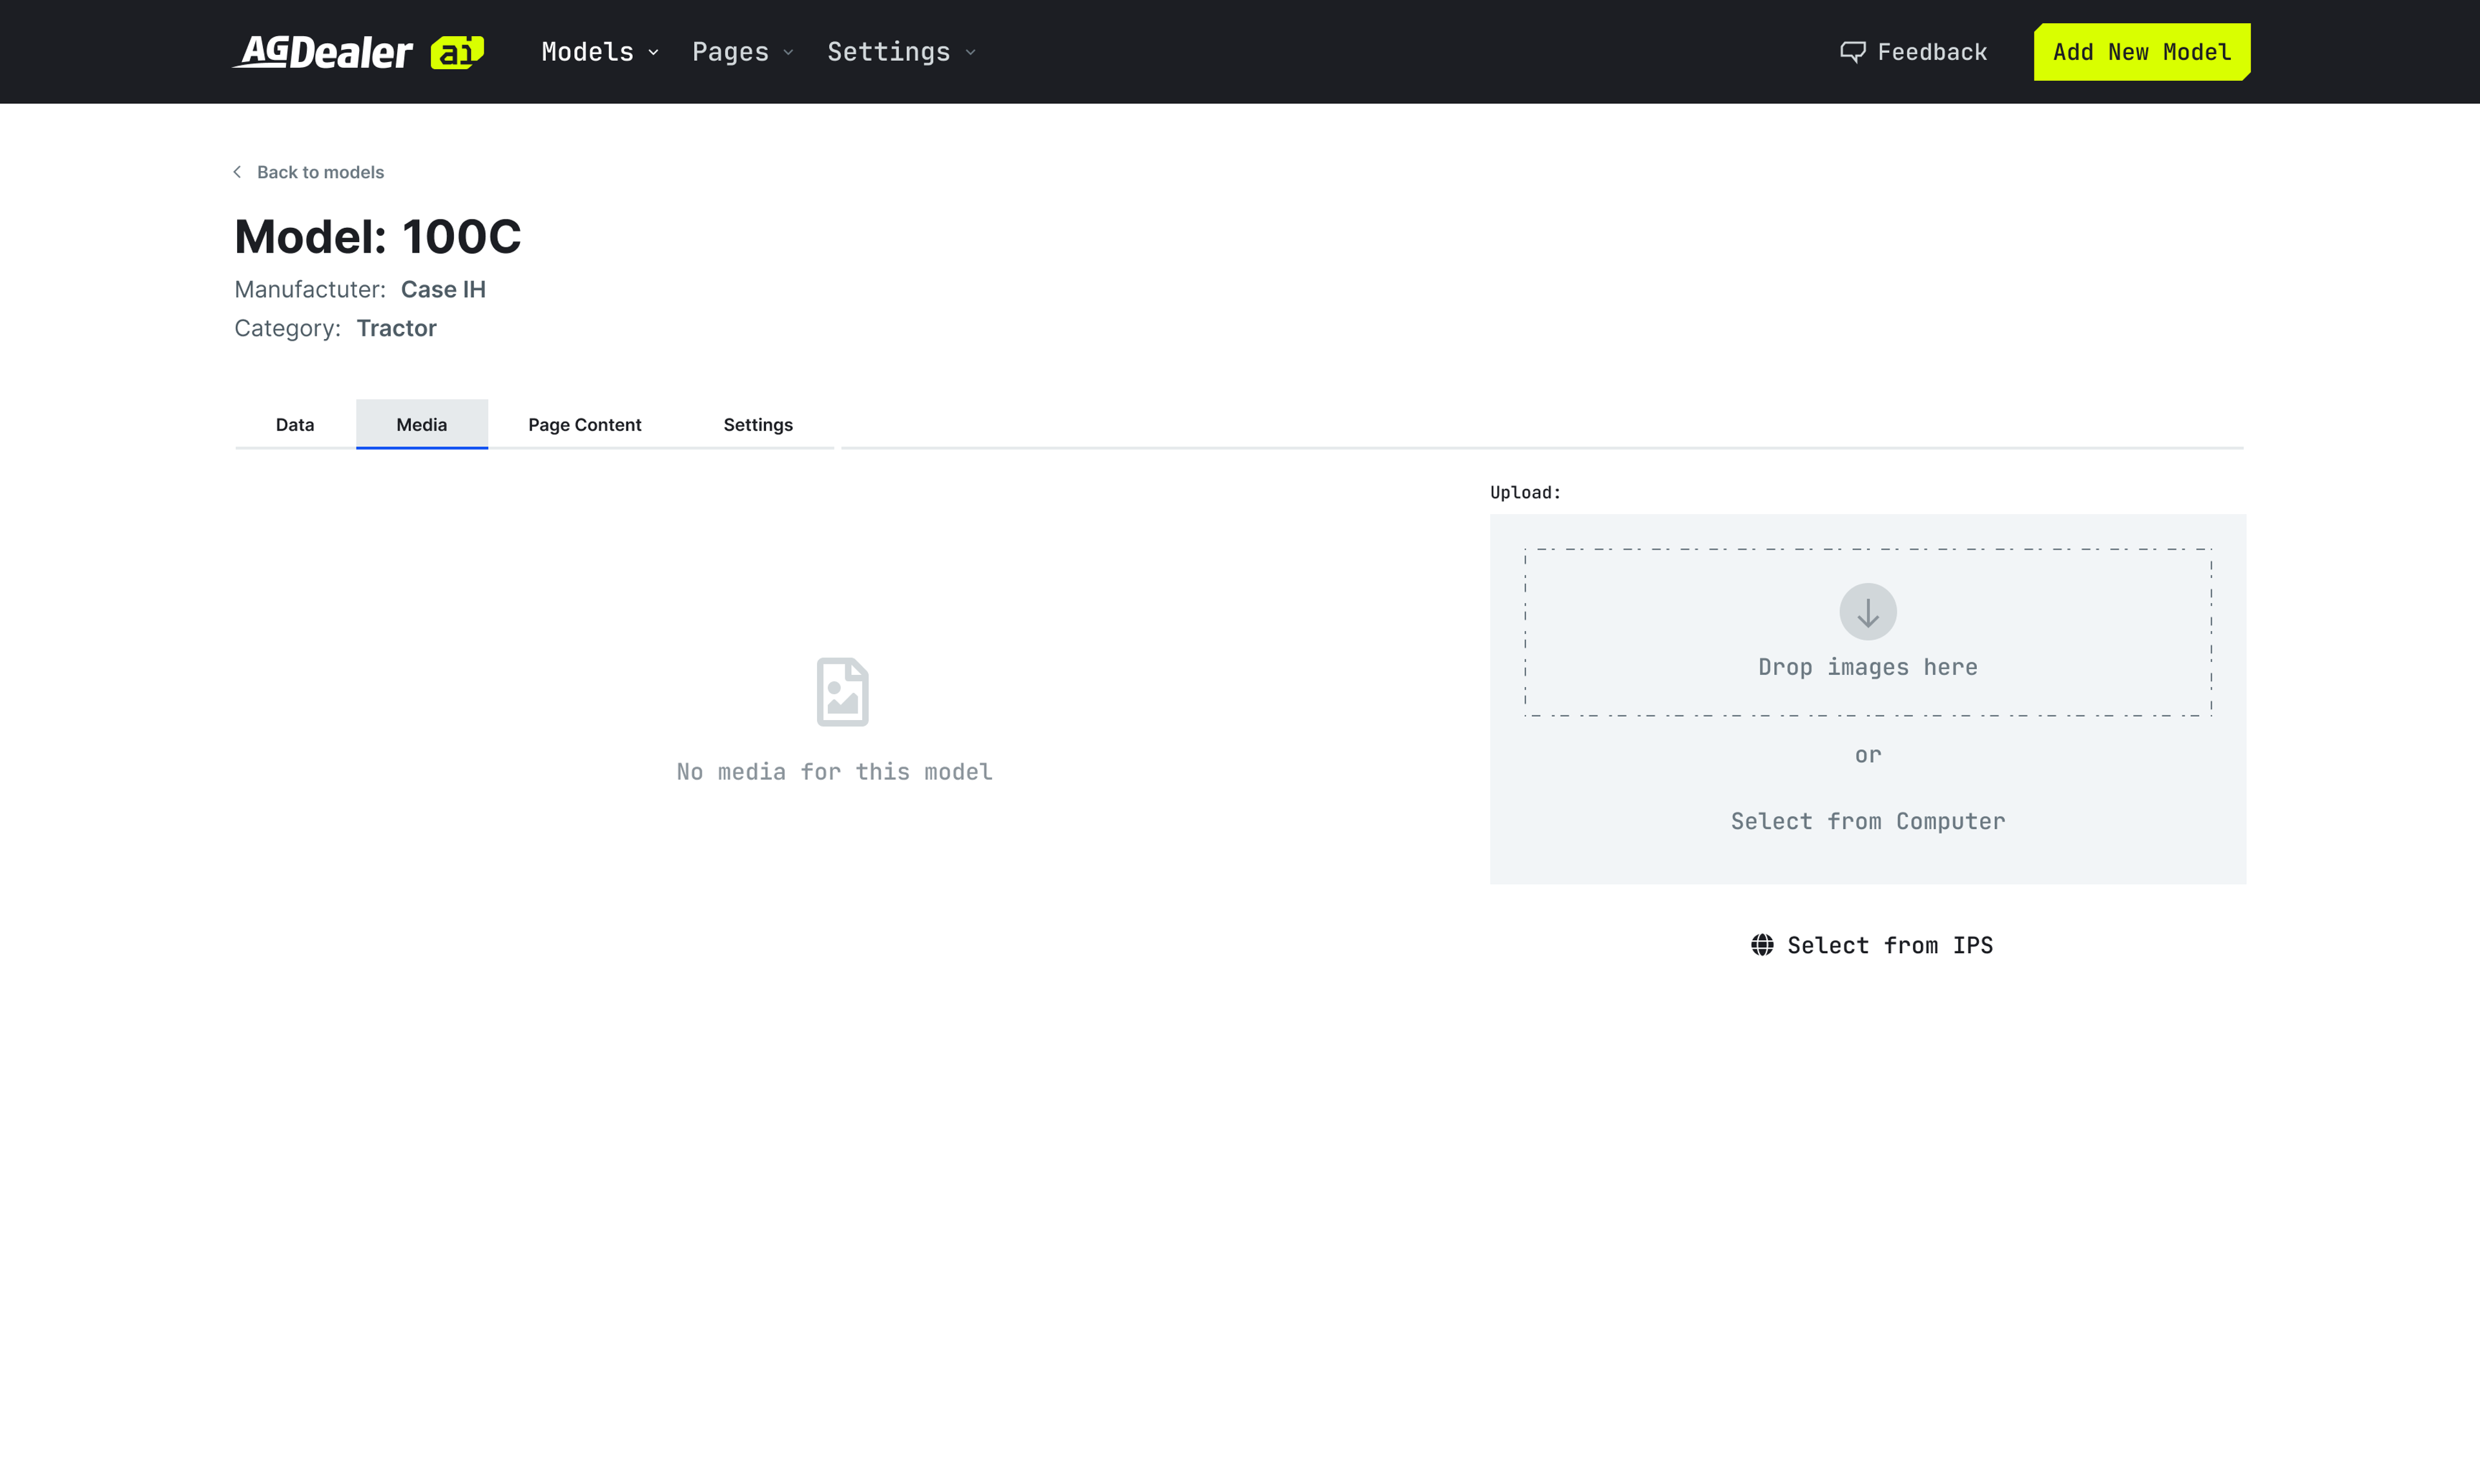
Task: Go to the model Settings tab
Action: (758, 425)
